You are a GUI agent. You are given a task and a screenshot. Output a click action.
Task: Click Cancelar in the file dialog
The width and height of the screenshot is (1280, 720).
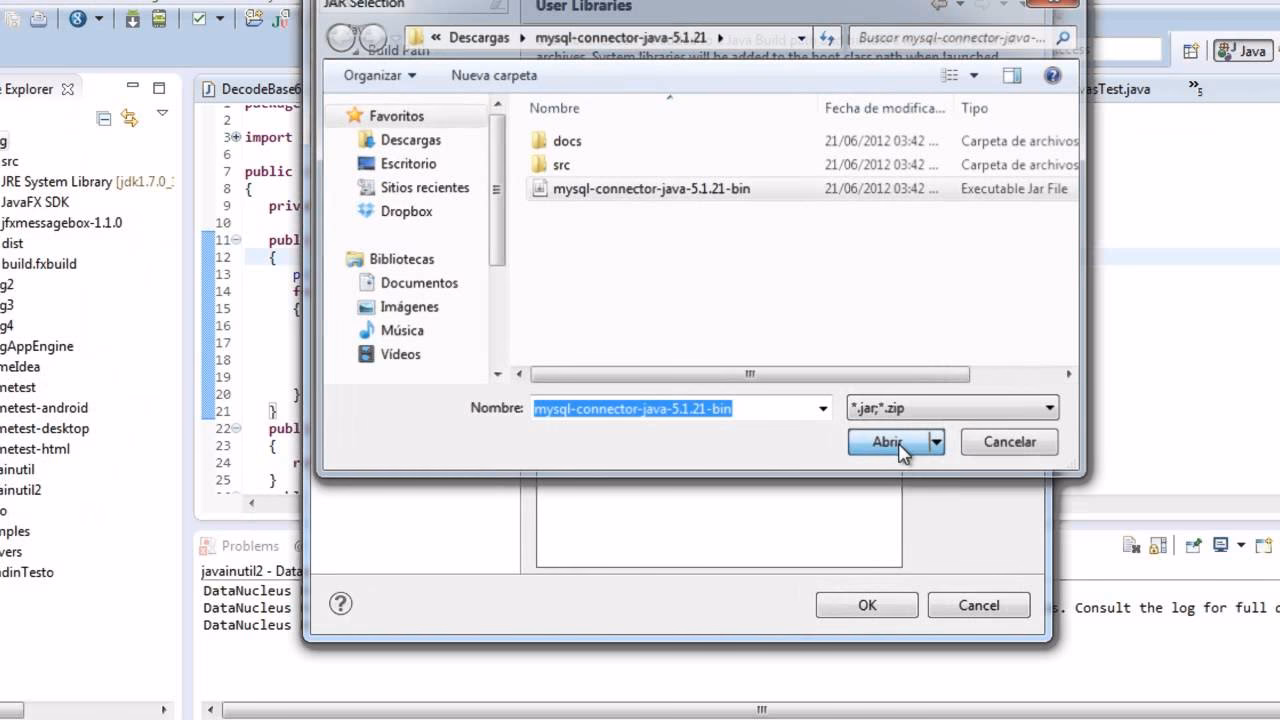1009,442
